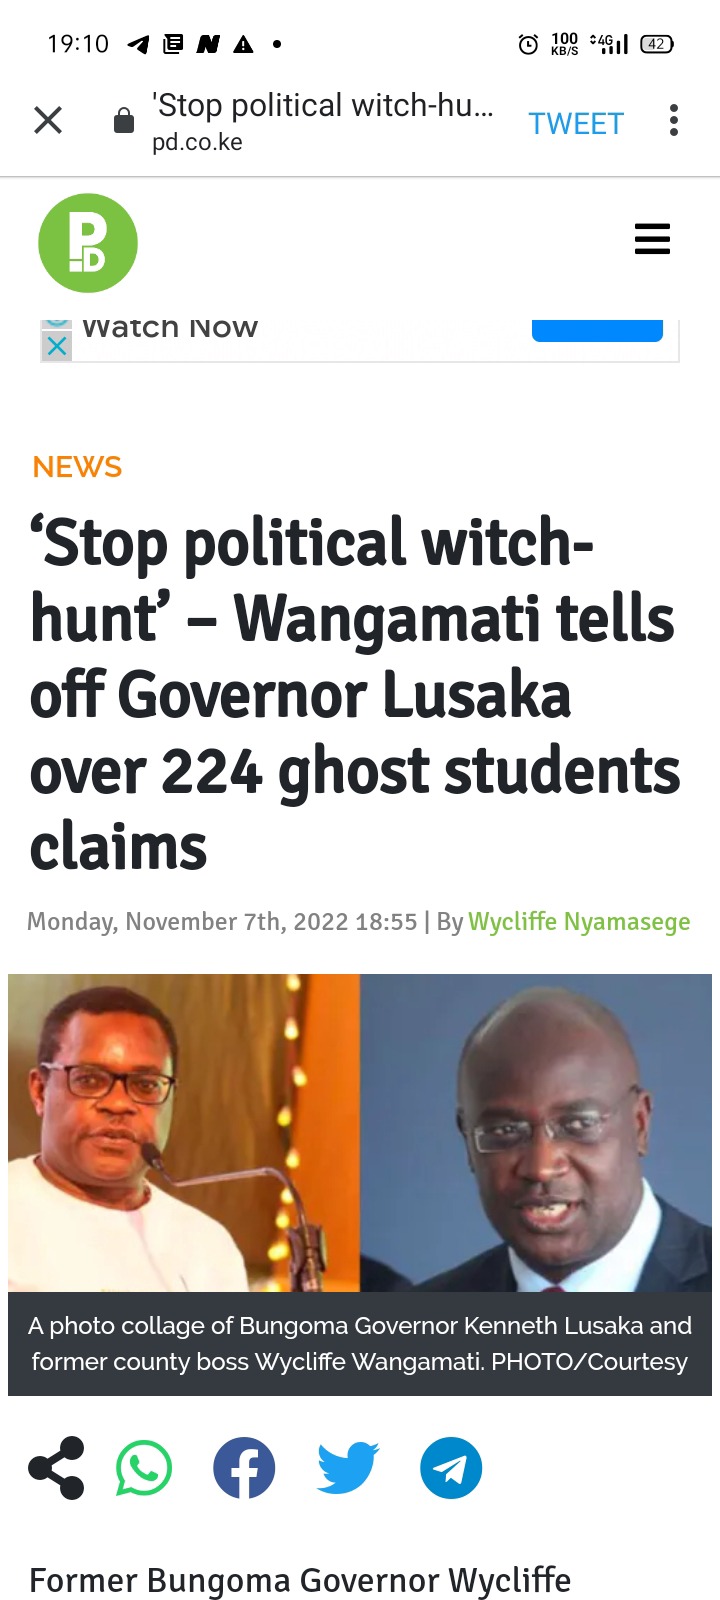Share article on Twitter bird icon

[x=348, y=1468]
